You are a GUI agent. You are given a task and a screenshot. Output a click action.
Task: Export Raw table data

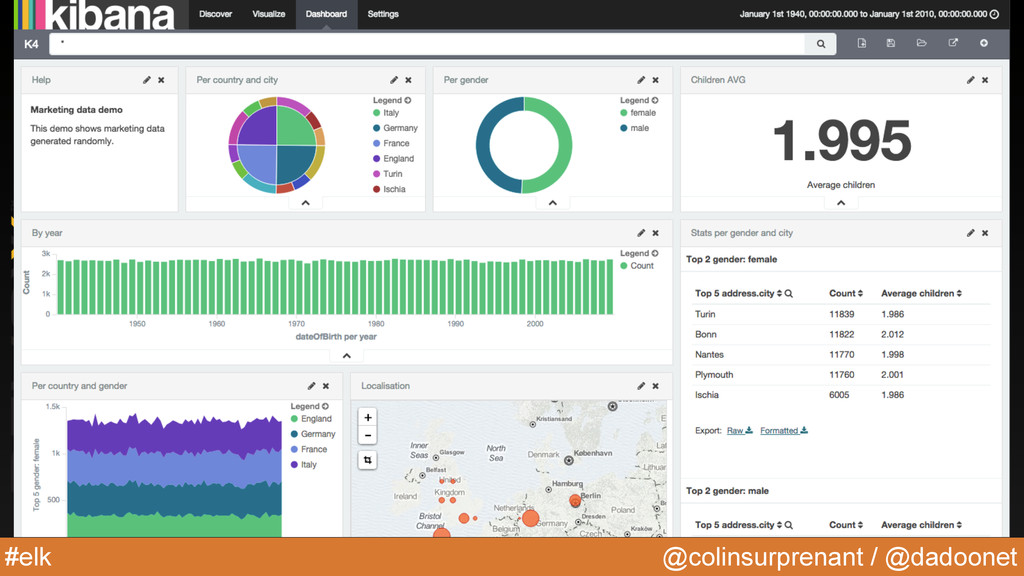739,430
